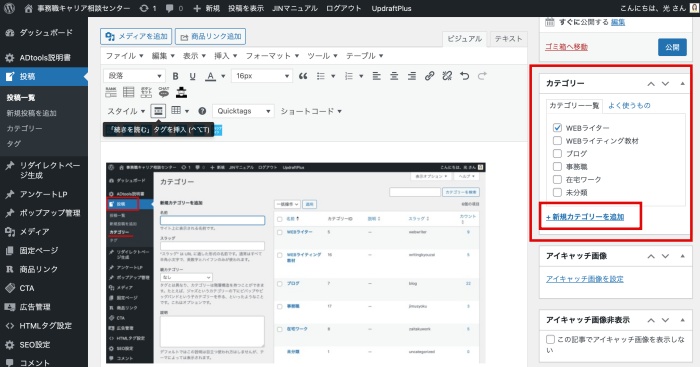
Task: Open SEO設定 in sidebar
Action: pos(34,345)
